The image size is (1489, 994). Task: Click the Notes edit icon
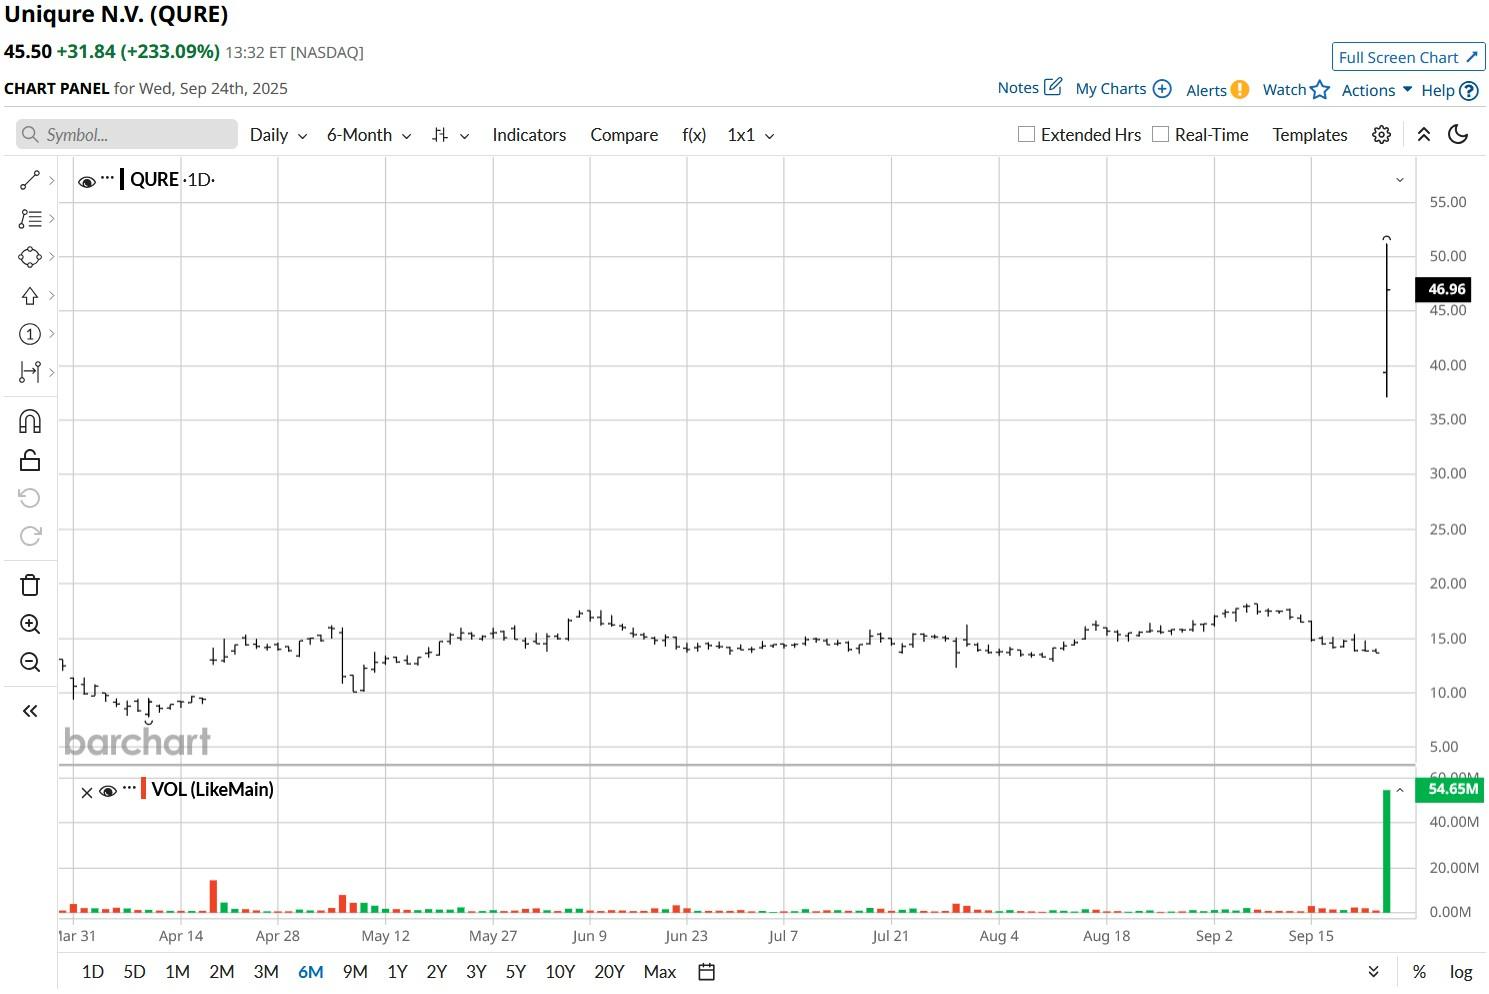click(1053, 87)
